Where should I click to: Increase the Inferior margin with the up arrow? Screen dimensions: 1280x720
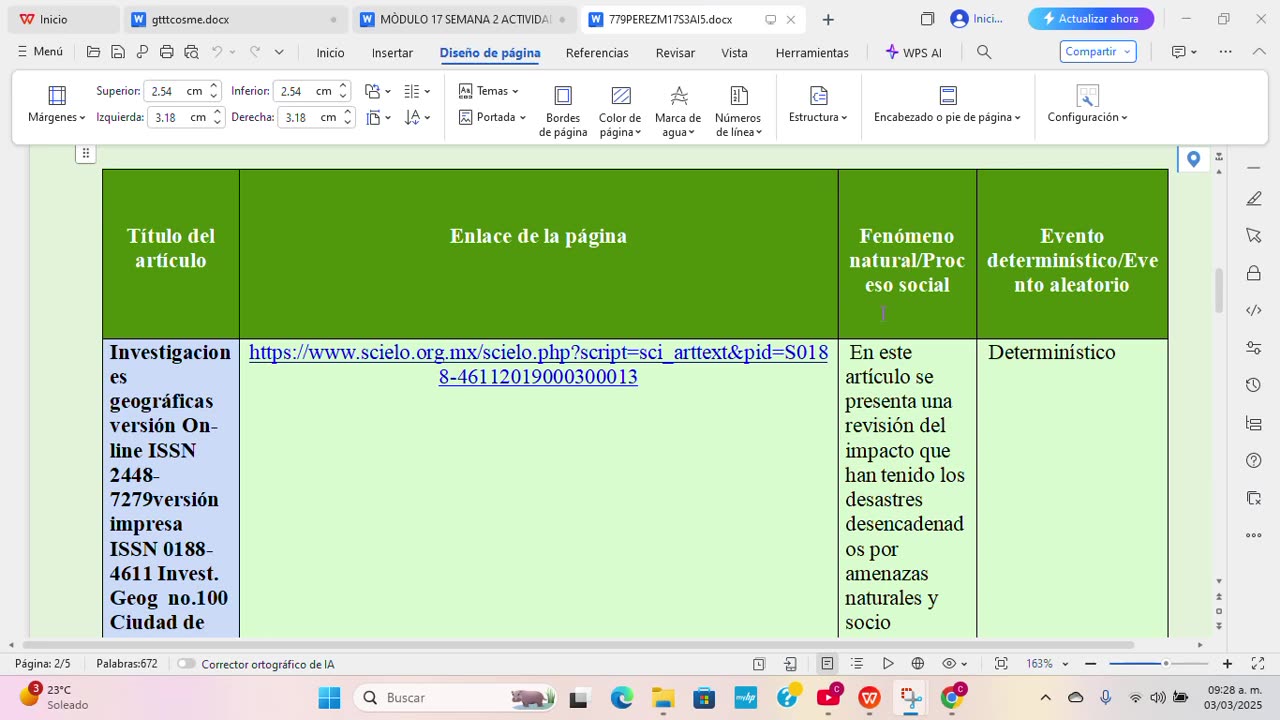point(343,86)
